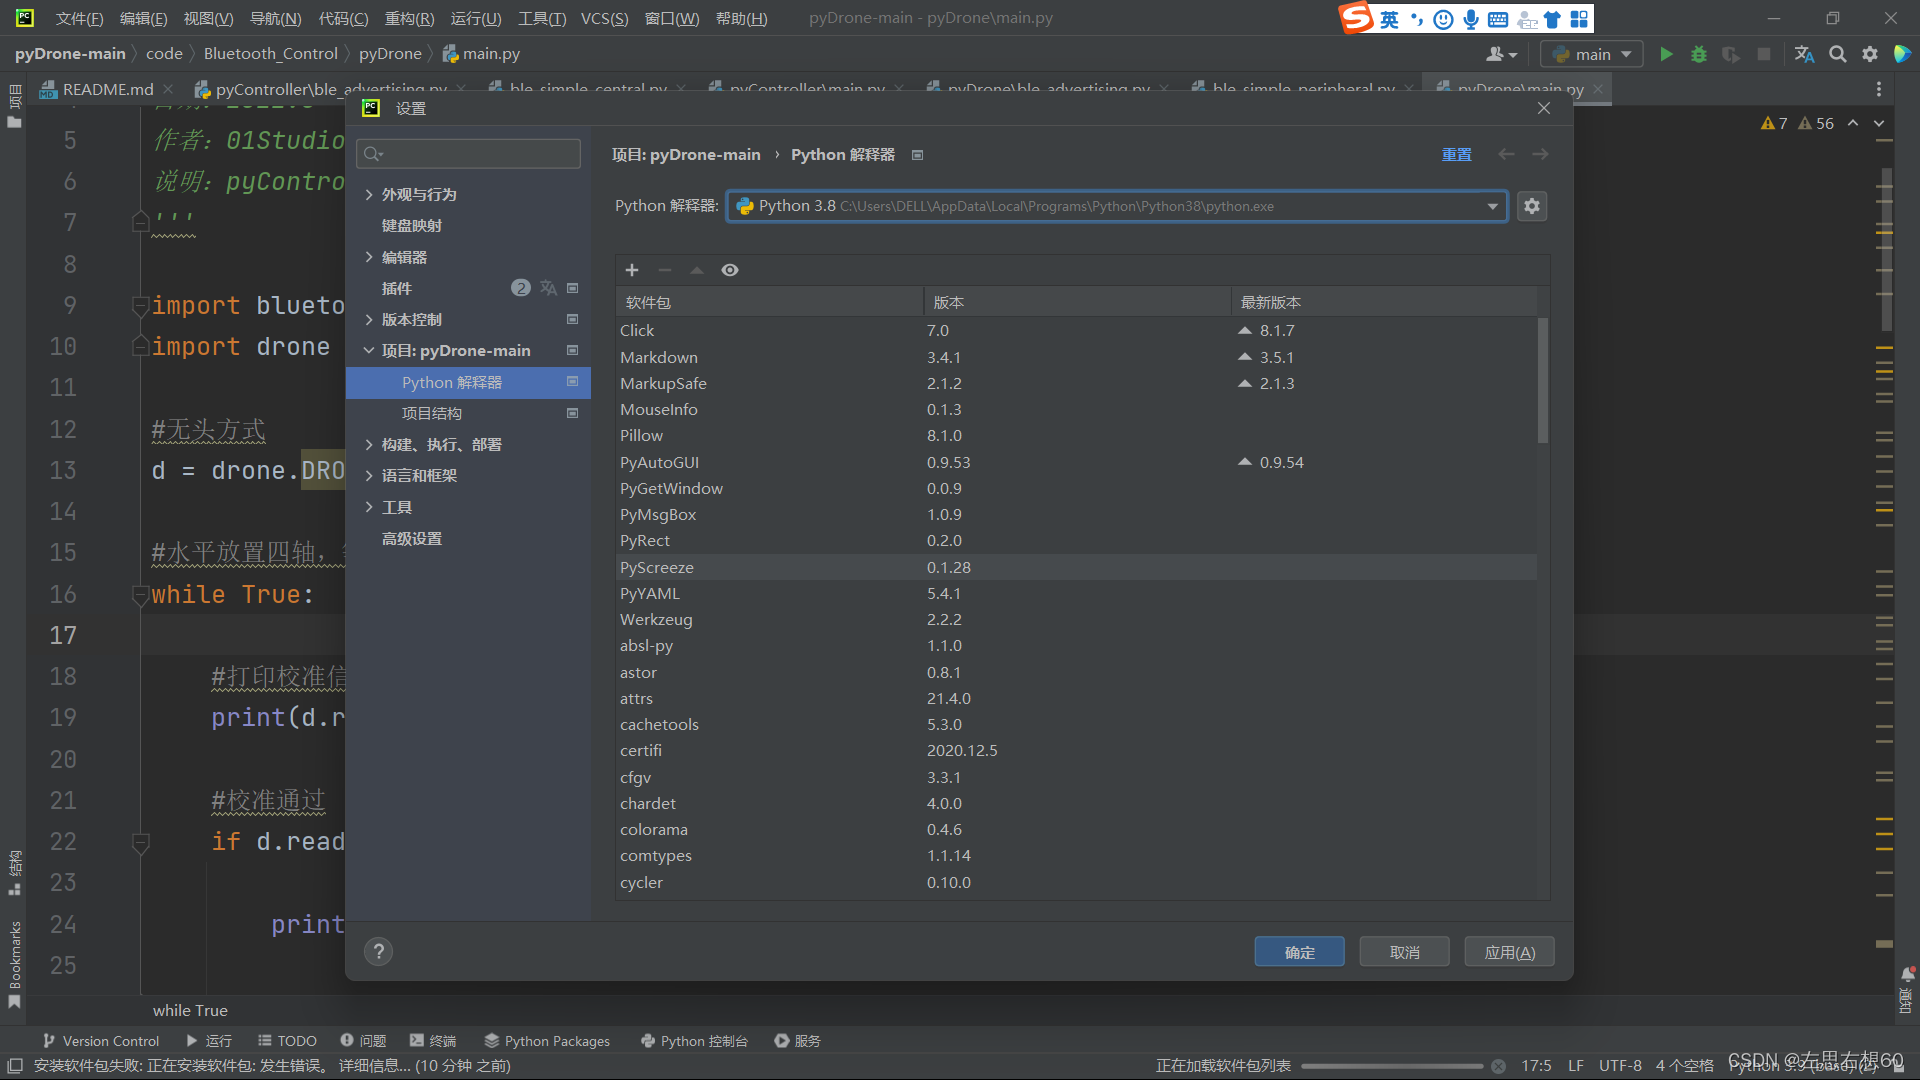The image size is (1920, 1080).
Task: Click the 重置 link
Action: [x=1456, y=154]
